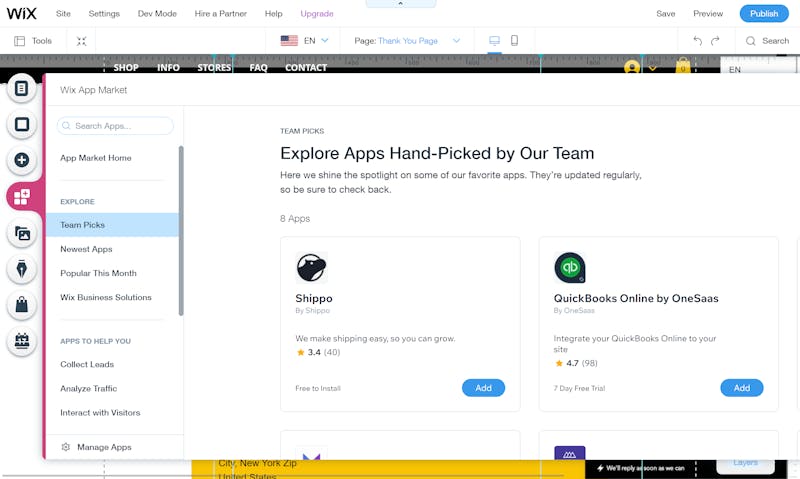The width and height of the screenshot is (800, 479).
Task: Click the CONTACT site menu item
Action: tap(306, 67)
